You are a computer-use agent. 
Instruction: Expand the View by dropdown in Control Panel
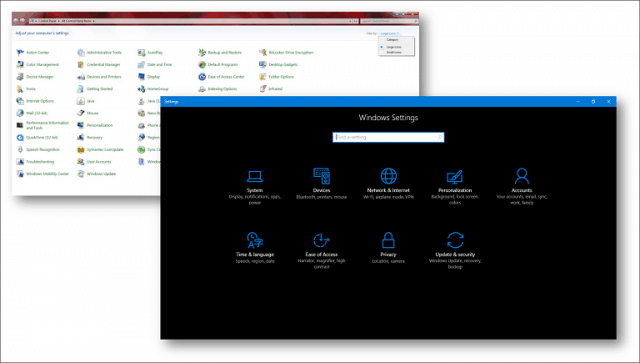(389, 33)
